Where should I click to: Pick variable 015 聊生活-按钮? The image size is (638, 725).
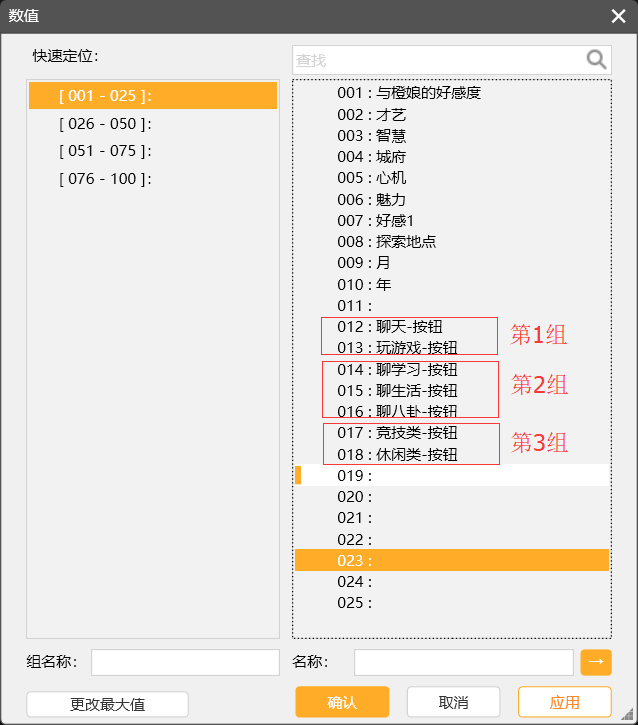(x=397, y=390)
